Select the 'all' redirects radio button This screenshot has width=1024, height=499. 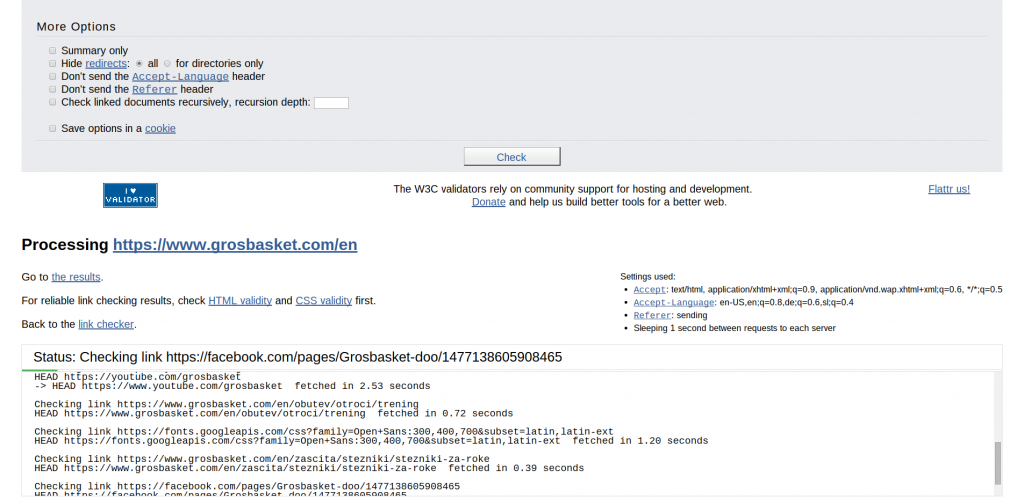point(139,63)
